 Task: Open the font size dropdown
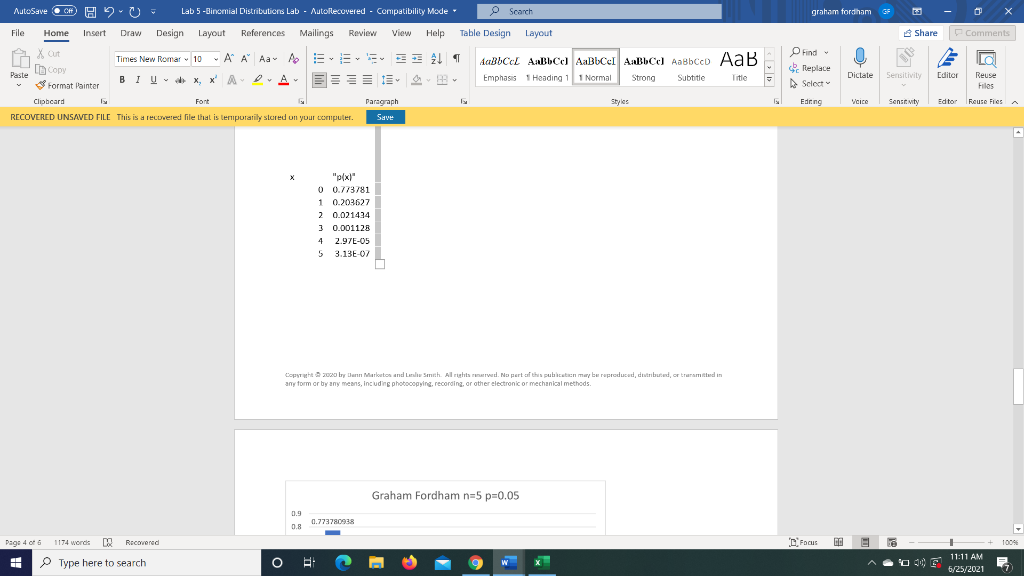coord(217,59)
